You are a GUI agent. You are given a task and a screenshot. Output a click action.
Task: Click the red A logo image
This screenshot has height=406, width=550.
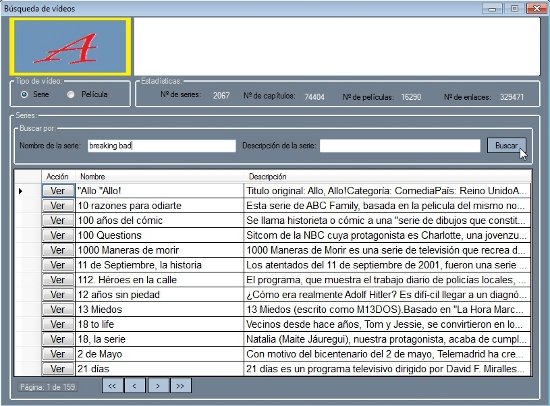[70, 47]
